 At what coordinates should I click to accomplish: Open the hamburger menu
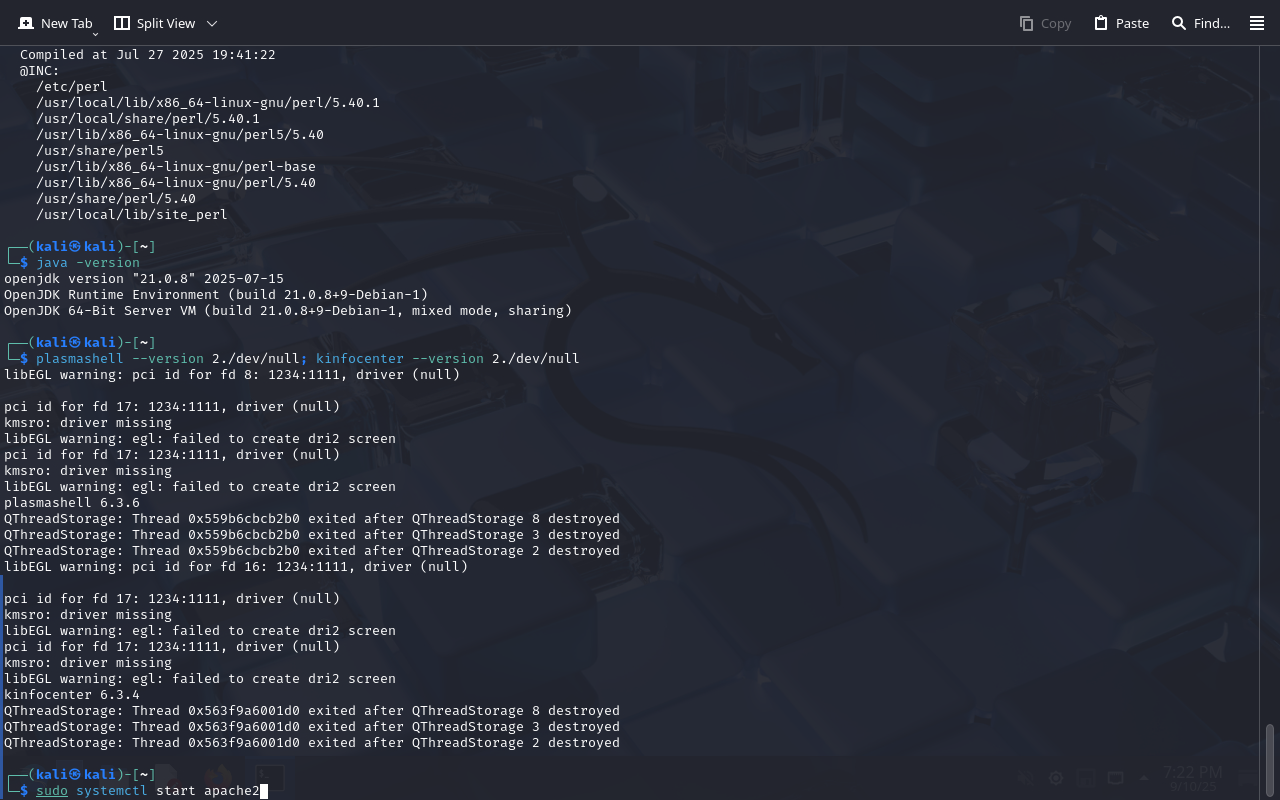point(1257,23)
